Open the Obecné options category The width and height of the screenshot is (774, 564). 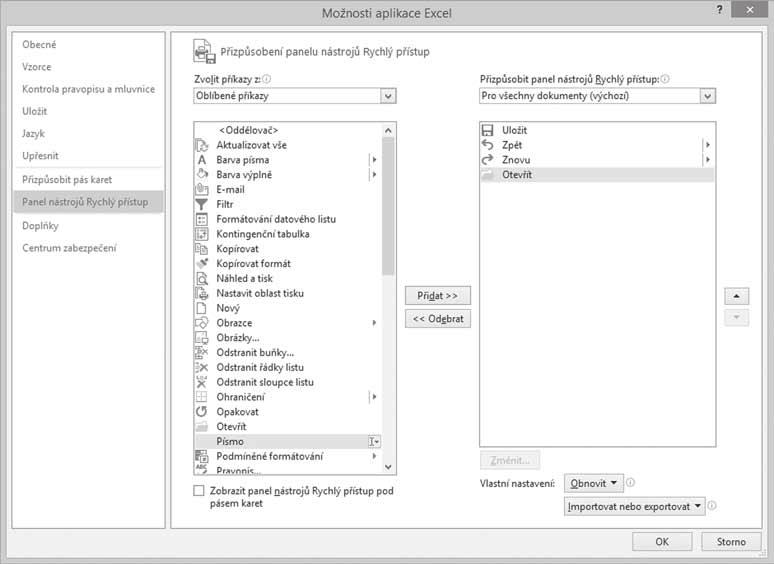(x=39, y=44)
